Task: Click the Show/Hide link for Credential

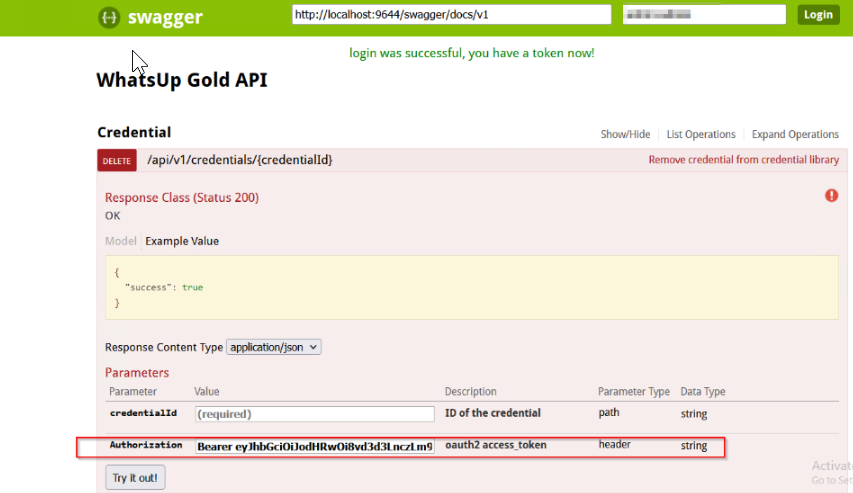Action: point(625,134)
